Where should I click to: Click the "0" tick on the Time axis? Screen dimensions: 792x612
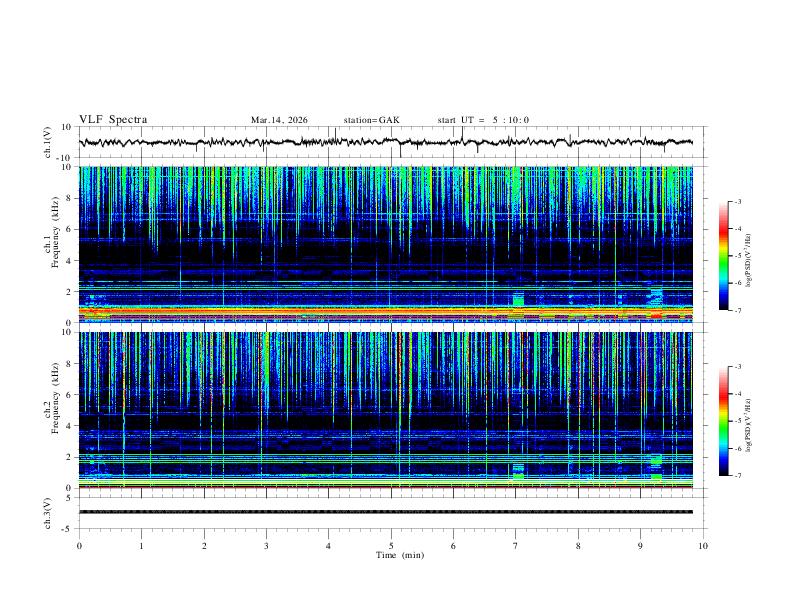click(79, 546)
